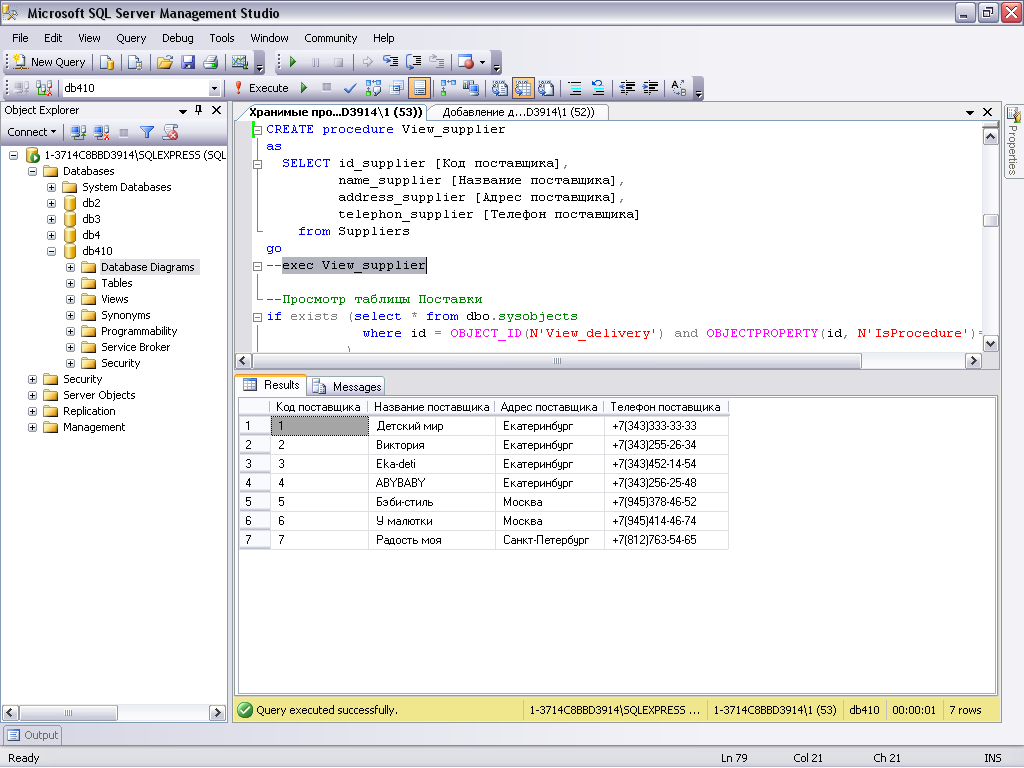Viewport: 1024px width, 768px height.
Task: Click the Санкт-Петербург cell
Action: pyautogui.click(x=549, y=540)
